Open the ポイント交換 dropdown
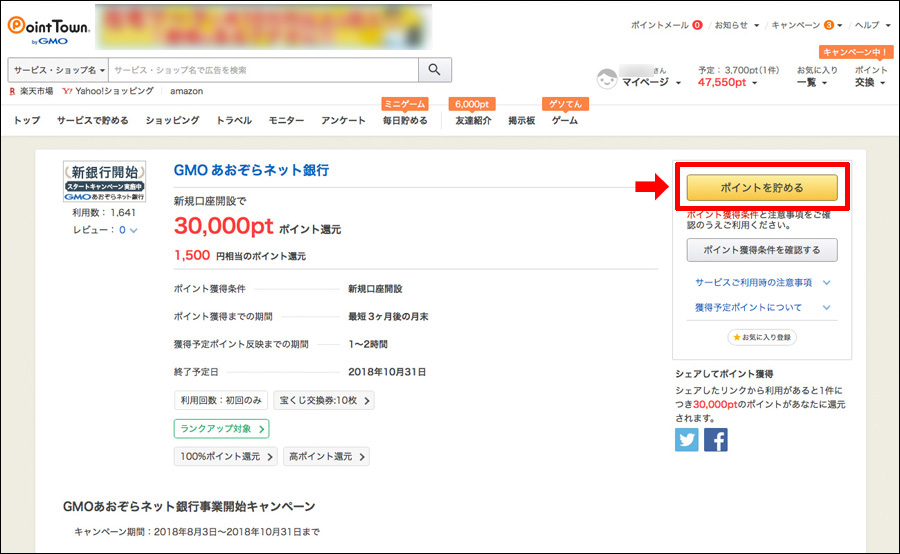This screenshot has width=900, height=554. point(870,77)
